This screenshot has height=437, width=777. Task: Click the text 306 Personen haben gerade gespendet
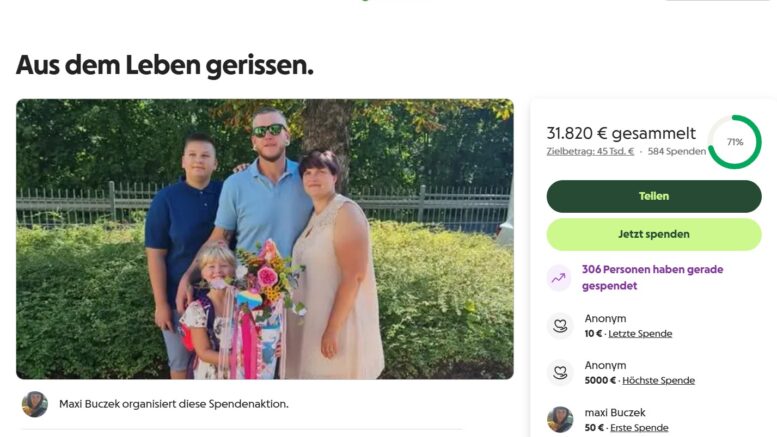coord(653,277)
